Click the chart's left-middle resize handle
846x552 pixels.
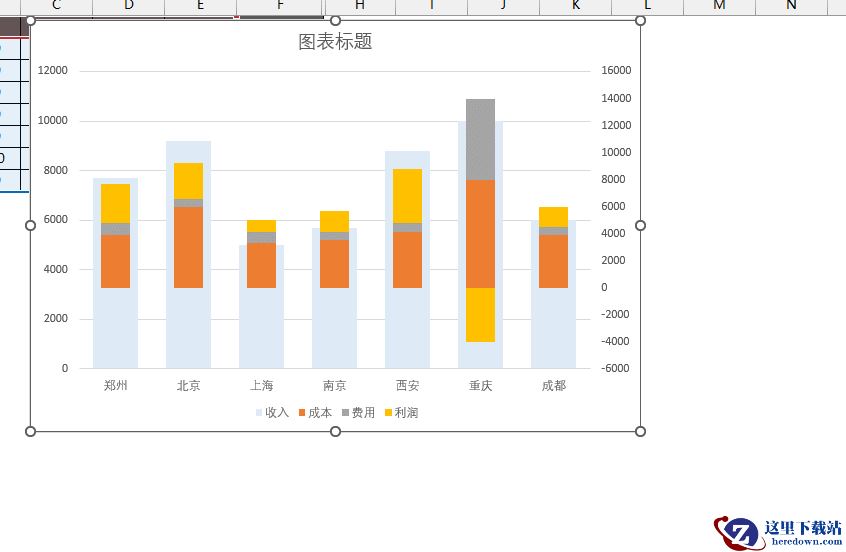pos(30,226)
